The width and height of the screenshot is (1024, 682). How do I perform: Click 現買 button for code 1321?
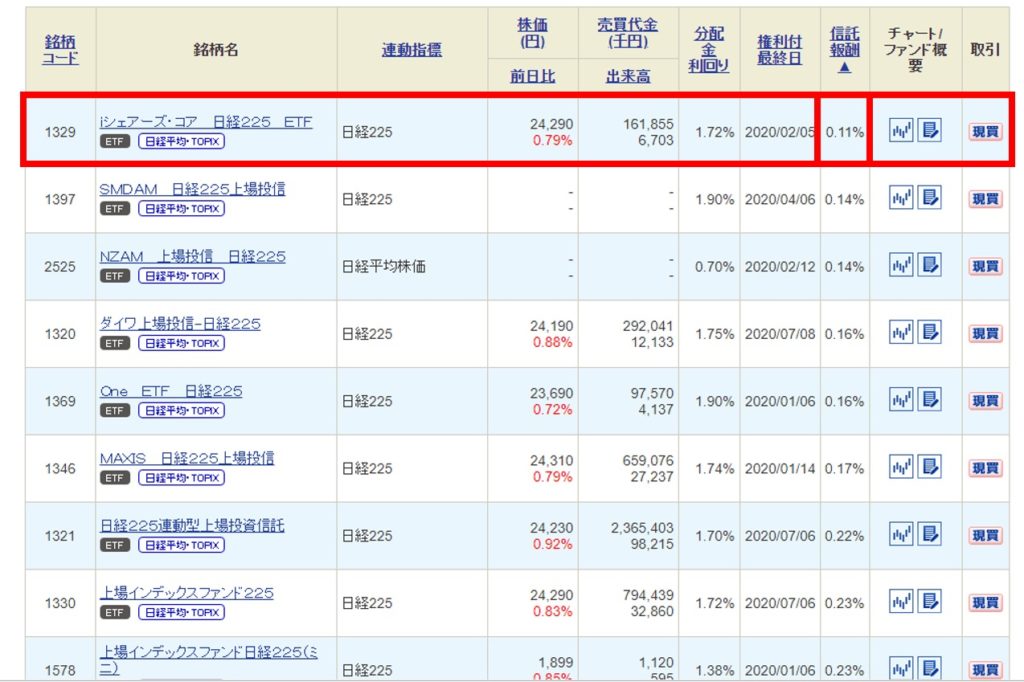(x=985, y=536)
